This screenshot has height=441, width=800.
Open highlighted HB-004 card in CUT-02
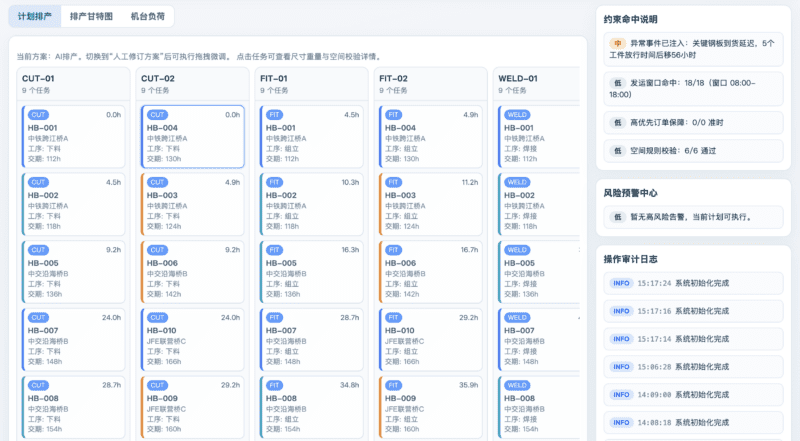[x=193, y=136]
